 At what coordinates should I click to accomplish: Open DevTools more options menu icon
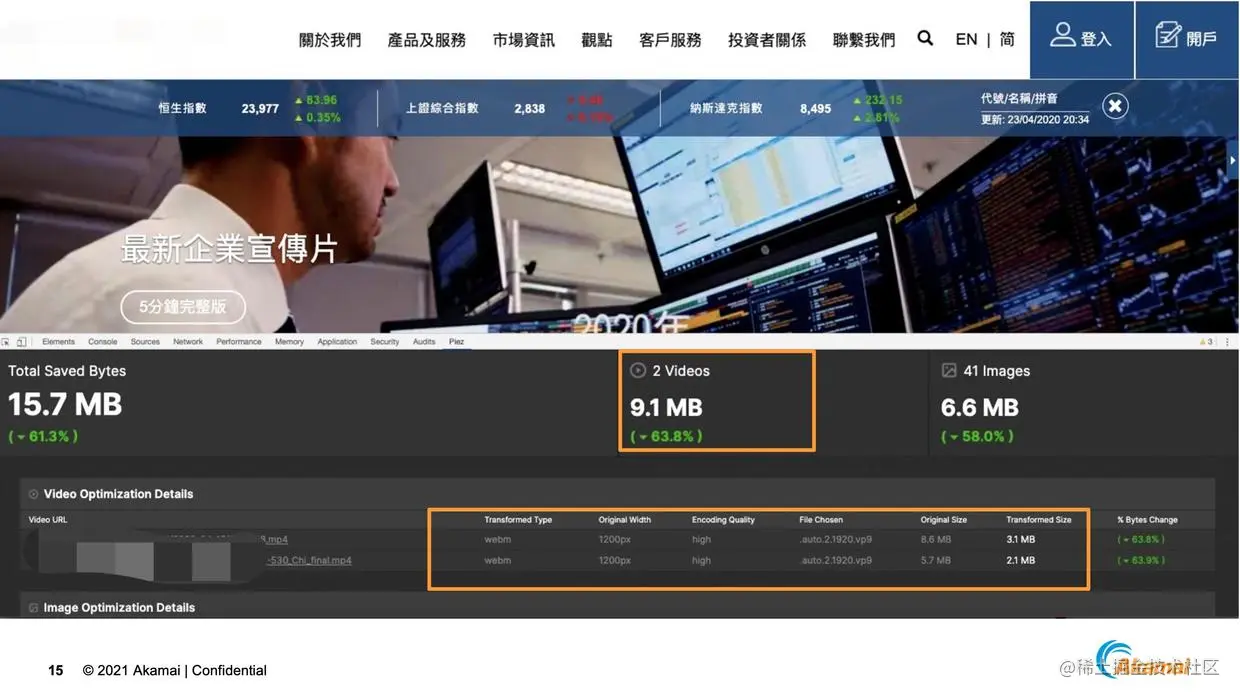pos(1227,342)
